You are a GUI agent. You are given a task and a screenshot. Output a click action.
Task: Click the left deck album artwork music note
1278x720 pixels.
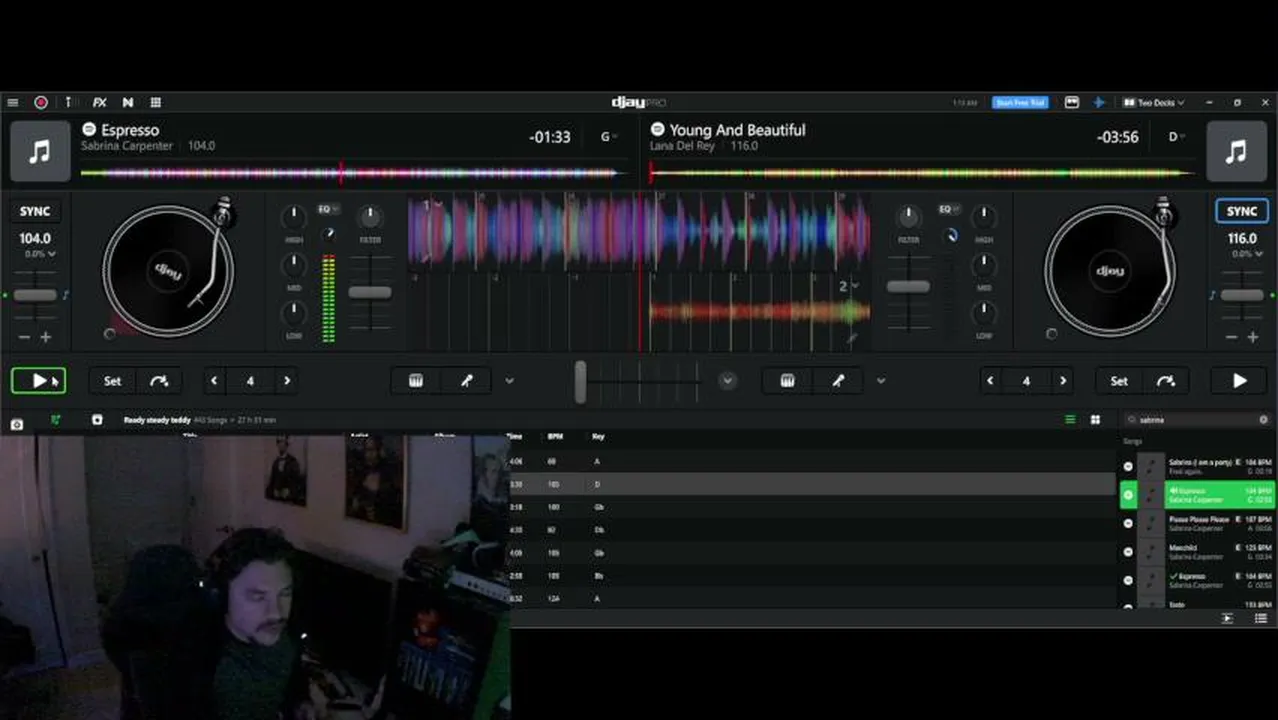40,151
